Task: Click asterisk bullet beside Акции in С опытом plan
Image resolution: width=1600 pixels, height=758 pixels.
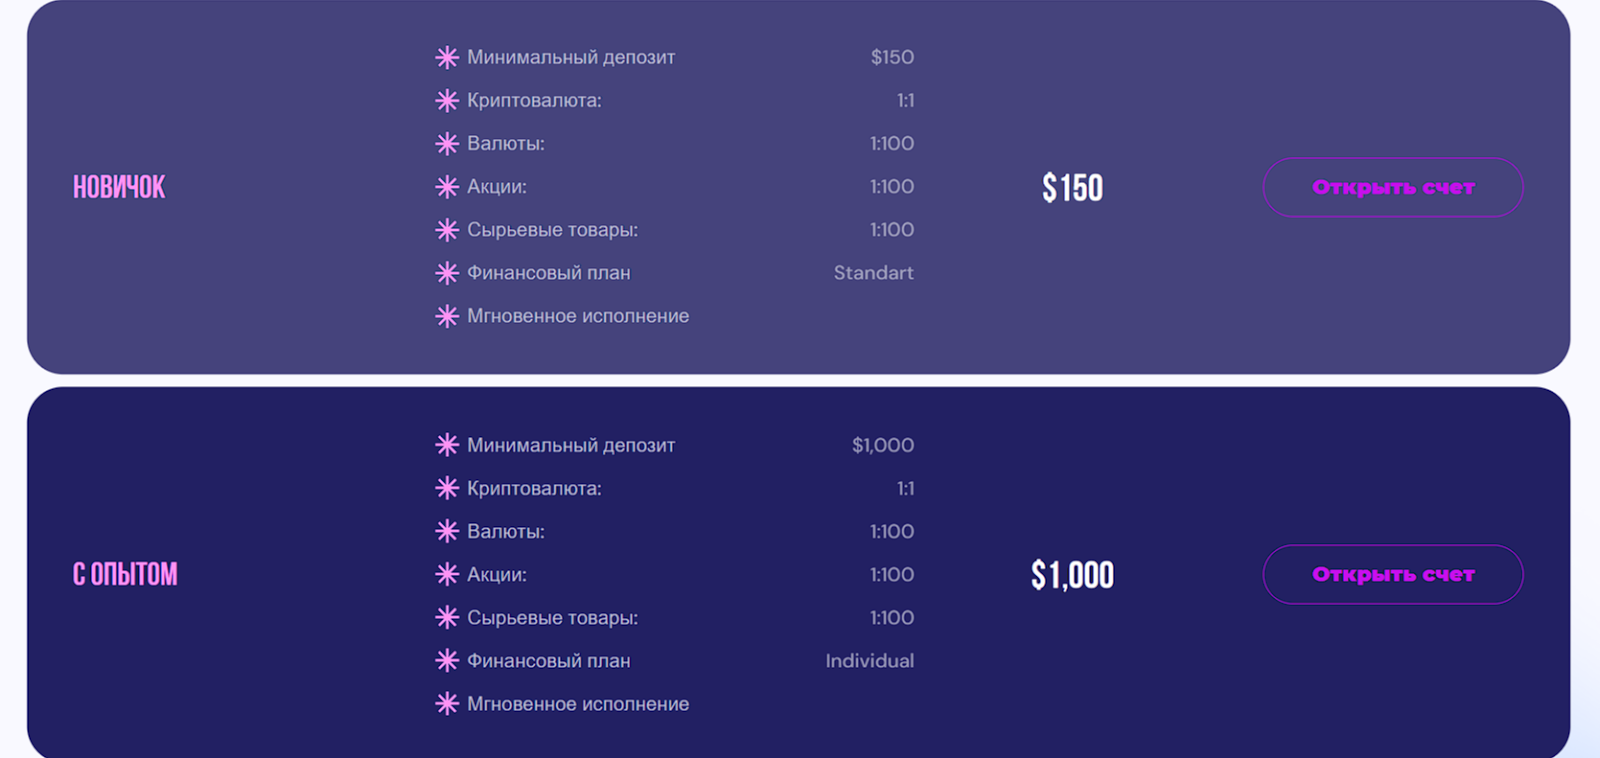Action: click(447, 575)
